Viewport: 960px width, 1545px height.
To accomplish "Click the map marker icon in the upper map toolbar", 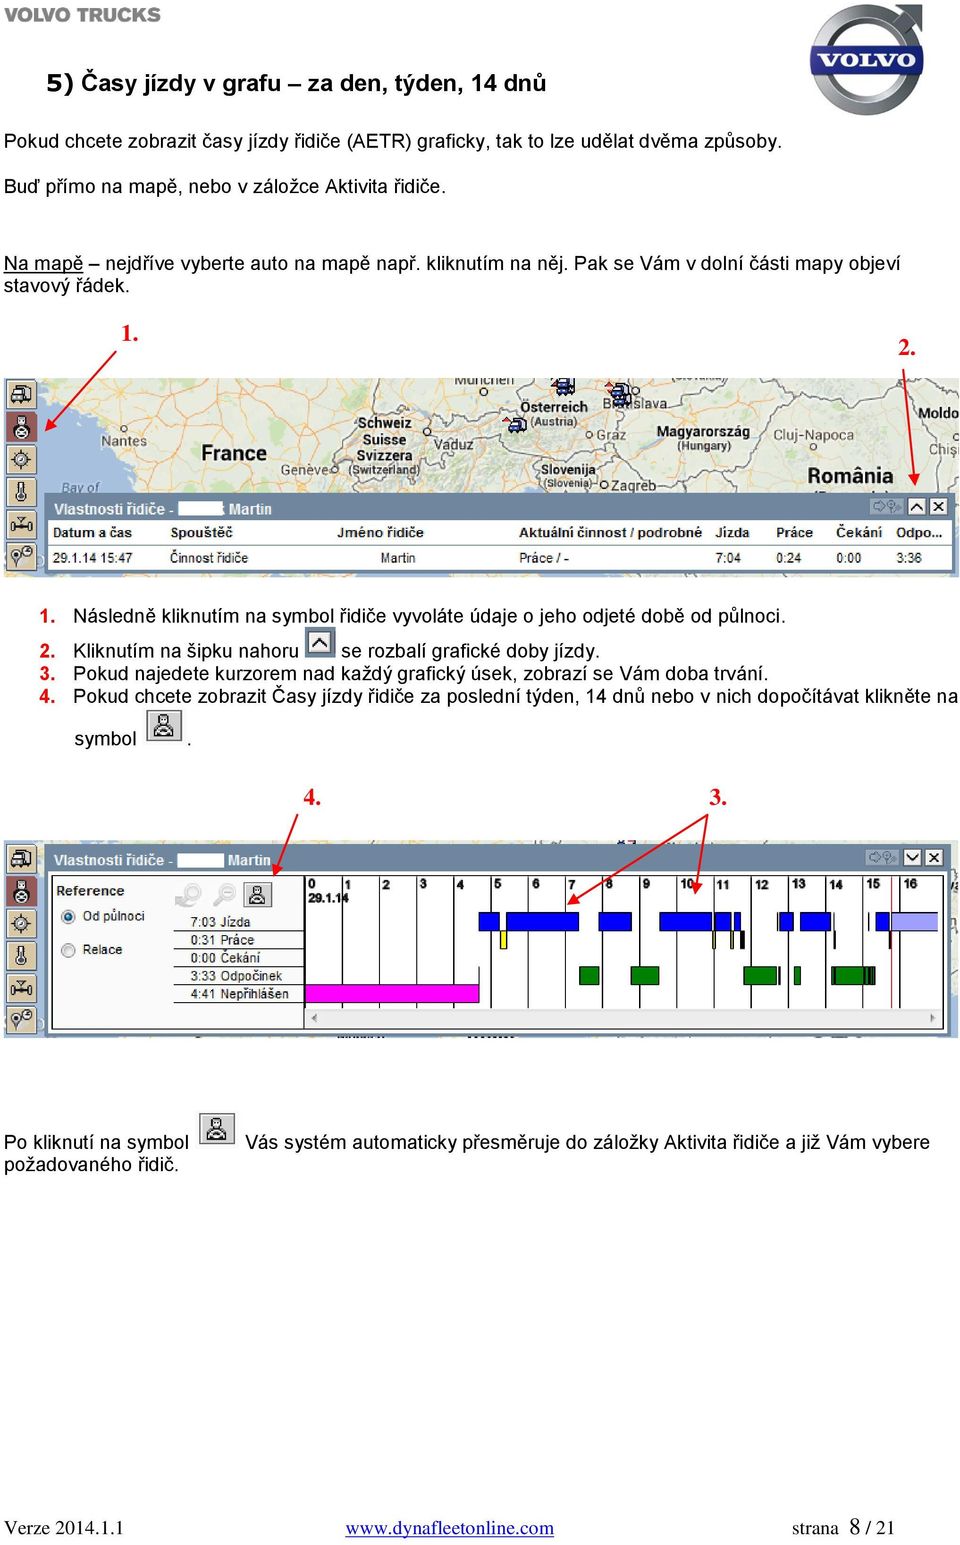I will pos(21,555).
